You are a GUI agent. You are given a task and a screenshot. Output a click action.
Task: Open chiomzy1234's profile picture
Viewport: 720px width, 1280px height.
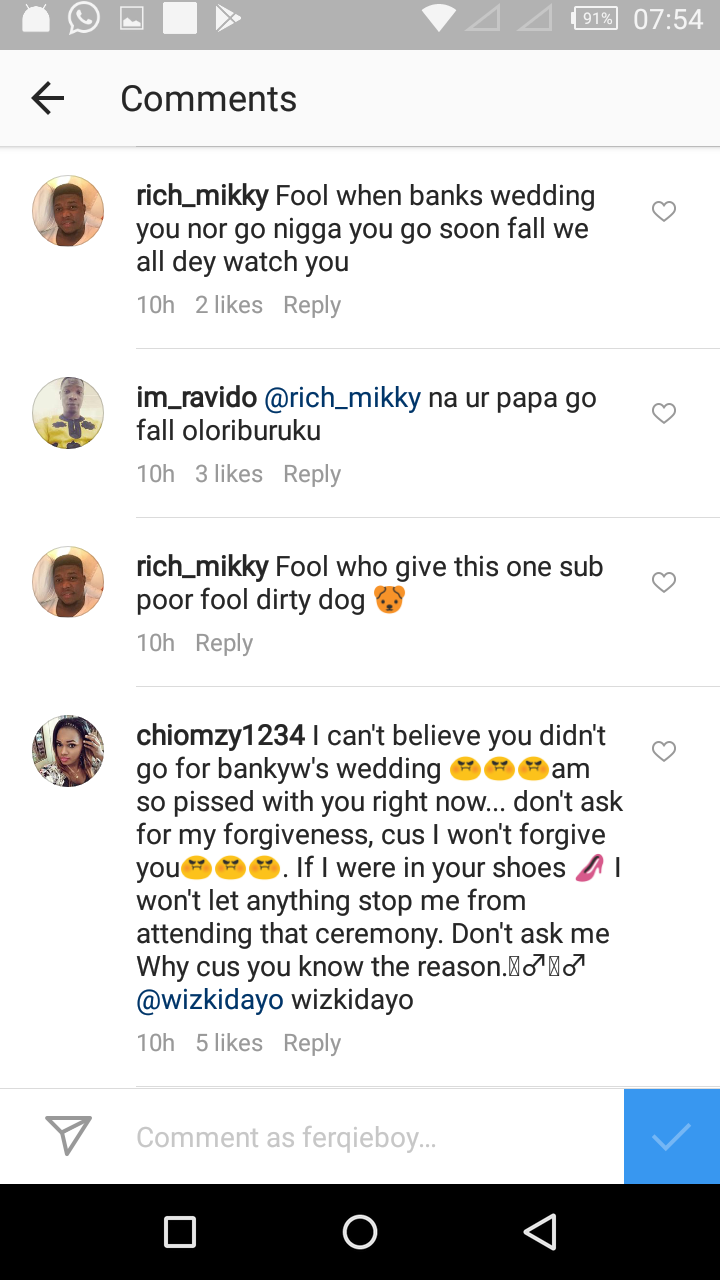[68, 751]
